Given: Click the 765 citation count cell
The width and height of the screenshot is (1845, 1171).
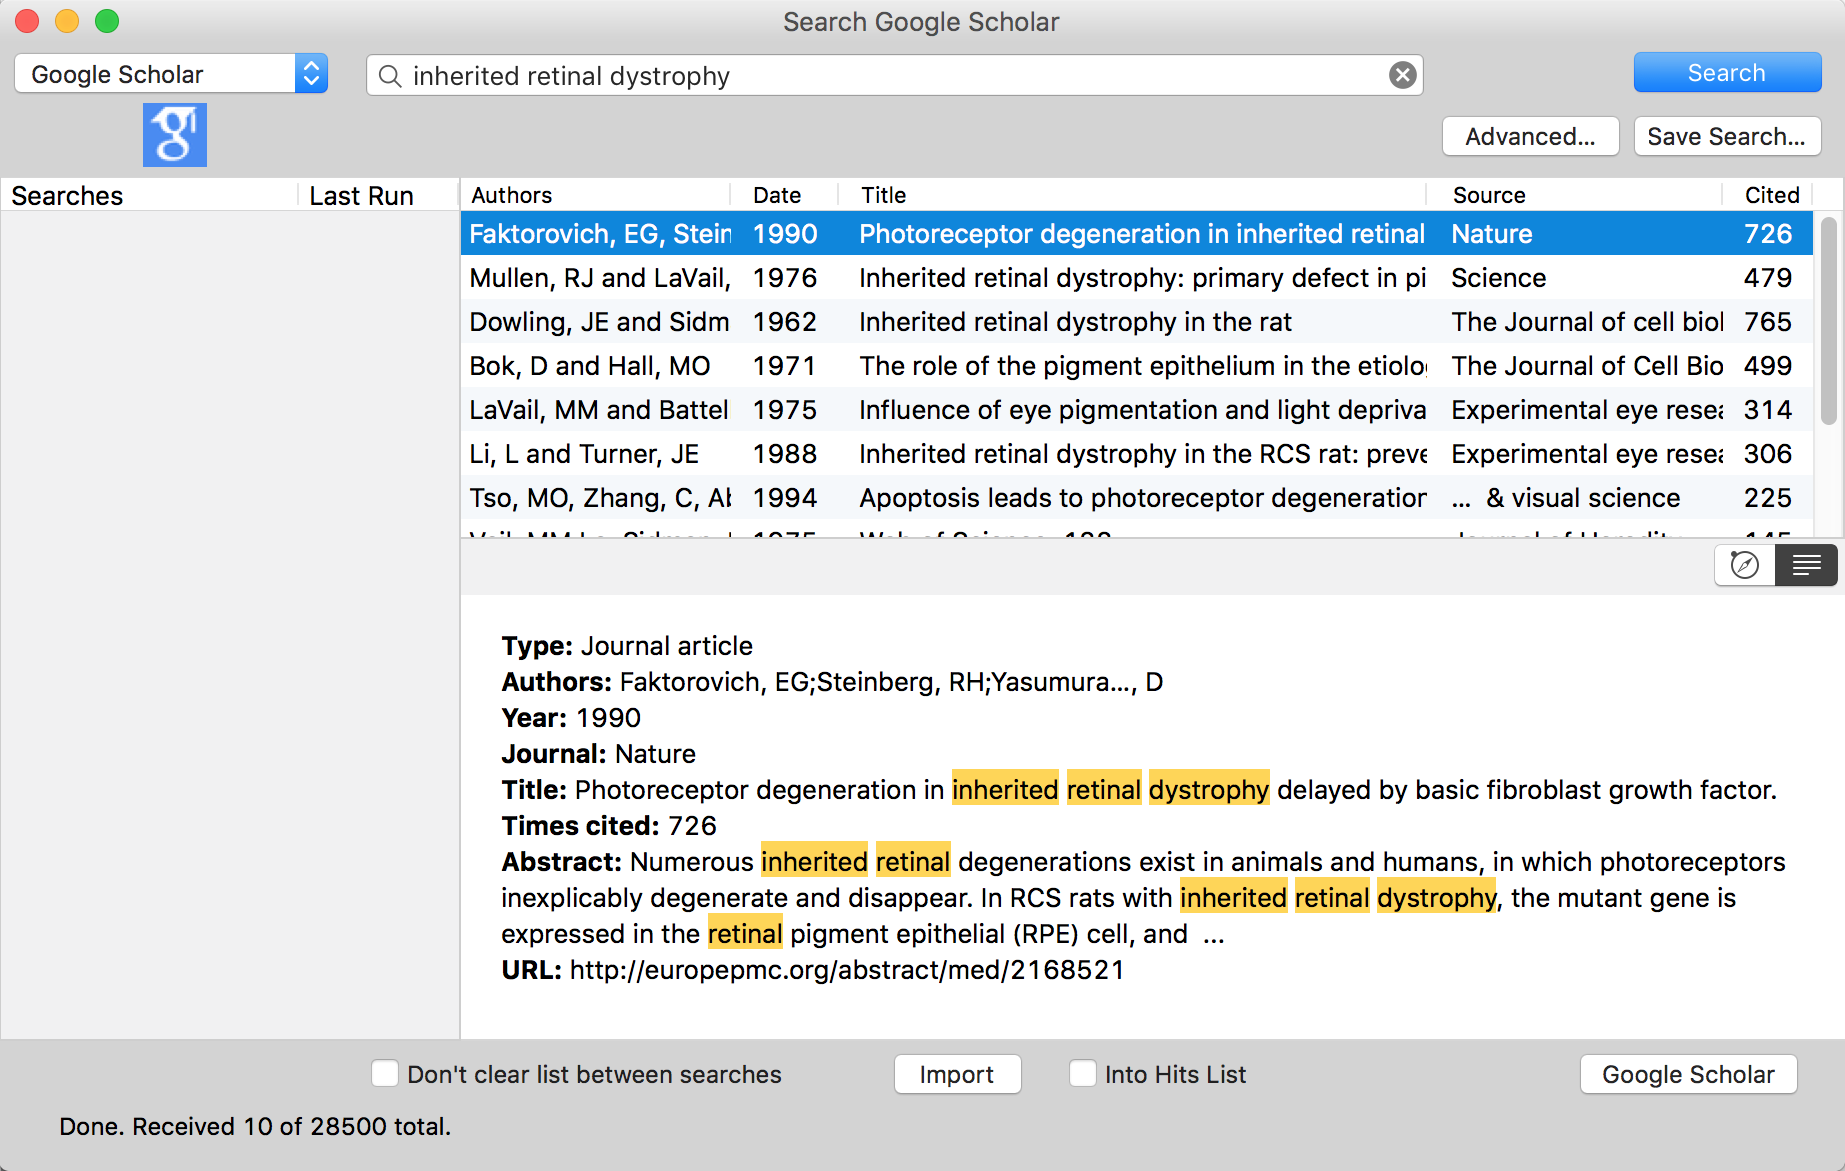Looking at the screenshot, I should coord(1767,322).
